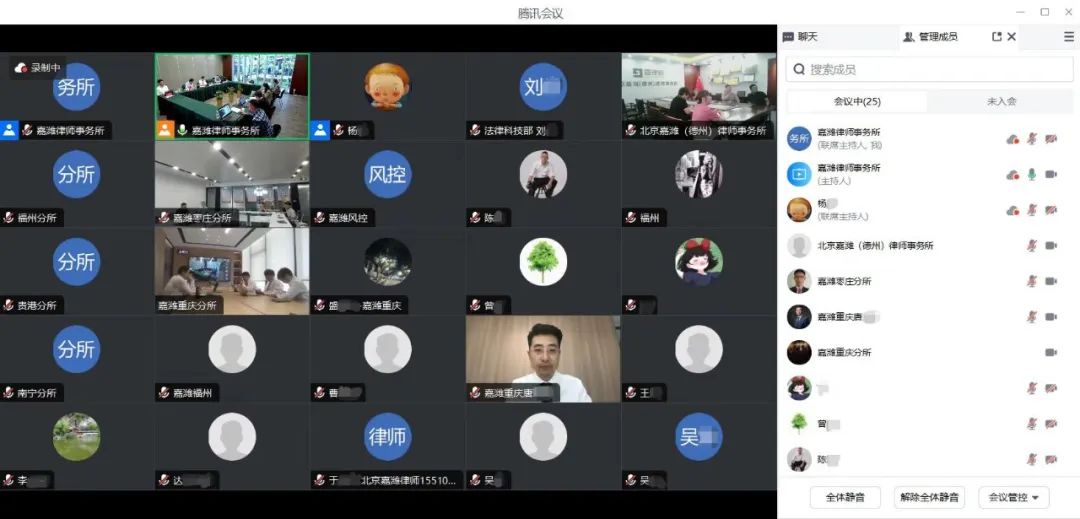The width and height of the screenshot is (1080, 519).
Task: Select the 北京嘉潍（德州）律师事务所 video tile
Action: (x=698, y=96)
